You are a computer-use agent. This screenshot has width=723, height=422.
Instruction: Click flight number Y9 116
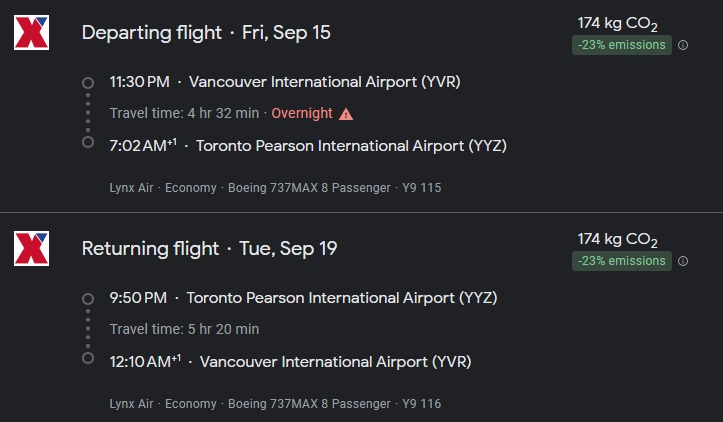coord(421,404)
